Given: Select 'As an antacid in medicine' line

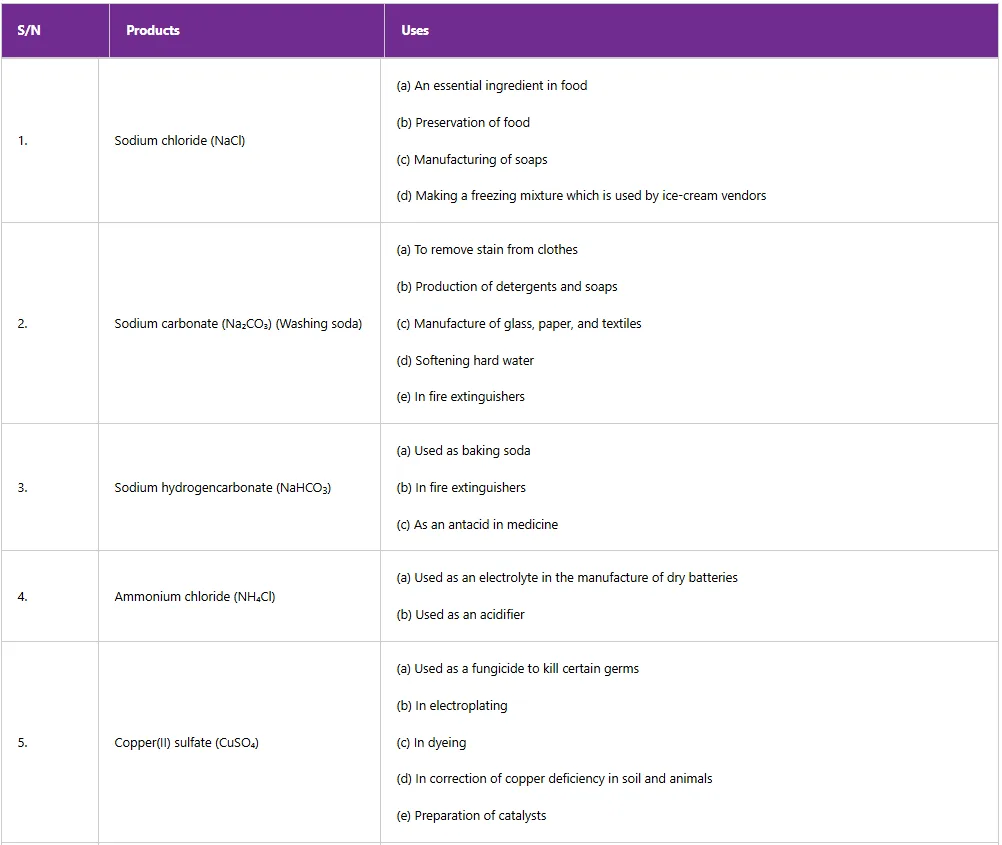Looking at the screenshot, I should 477,525.
